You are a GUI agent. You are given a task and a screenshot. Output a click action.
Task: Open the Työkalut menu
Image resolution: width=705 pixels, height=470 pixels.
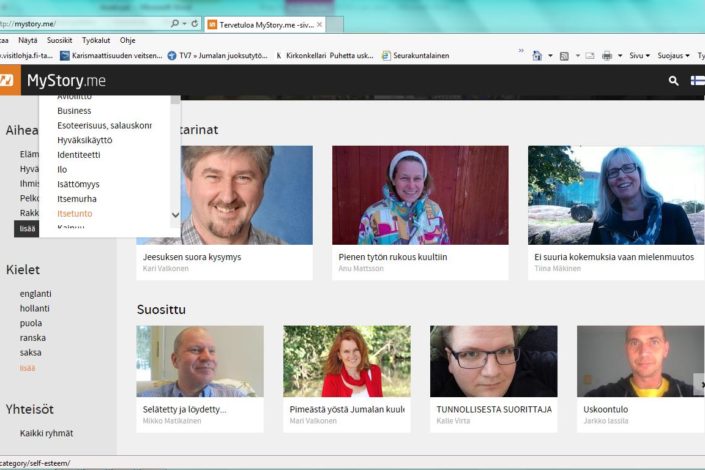click(x=96, y=40)
